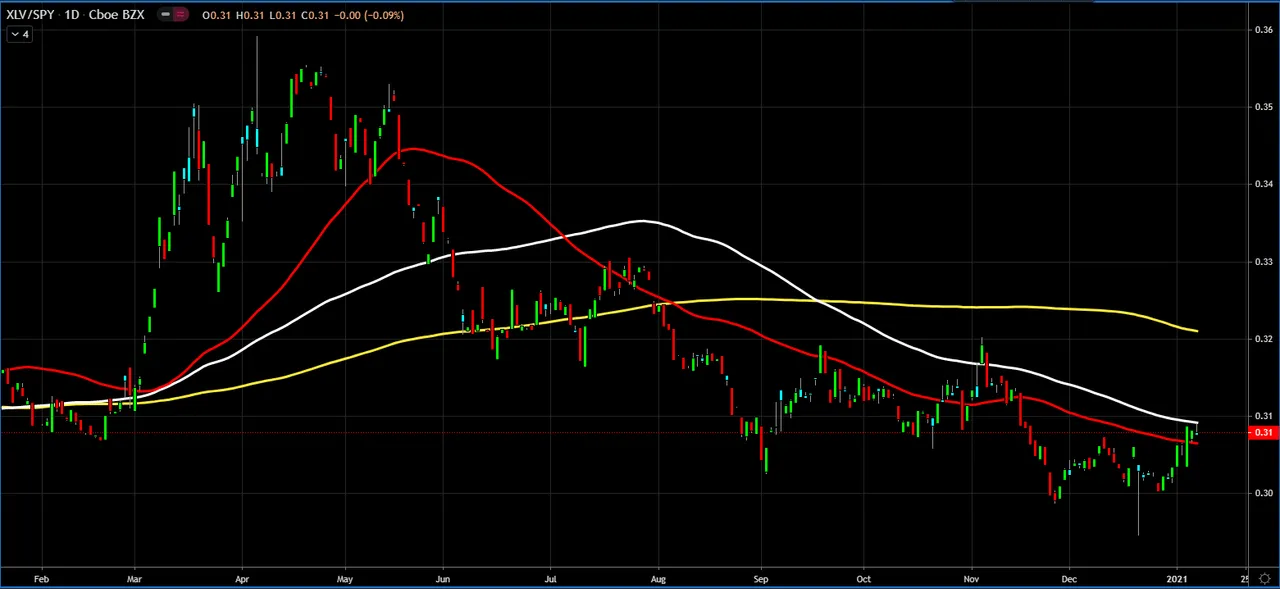
Task: Click the Feb label on the time axis
Action: click(41, 578)
